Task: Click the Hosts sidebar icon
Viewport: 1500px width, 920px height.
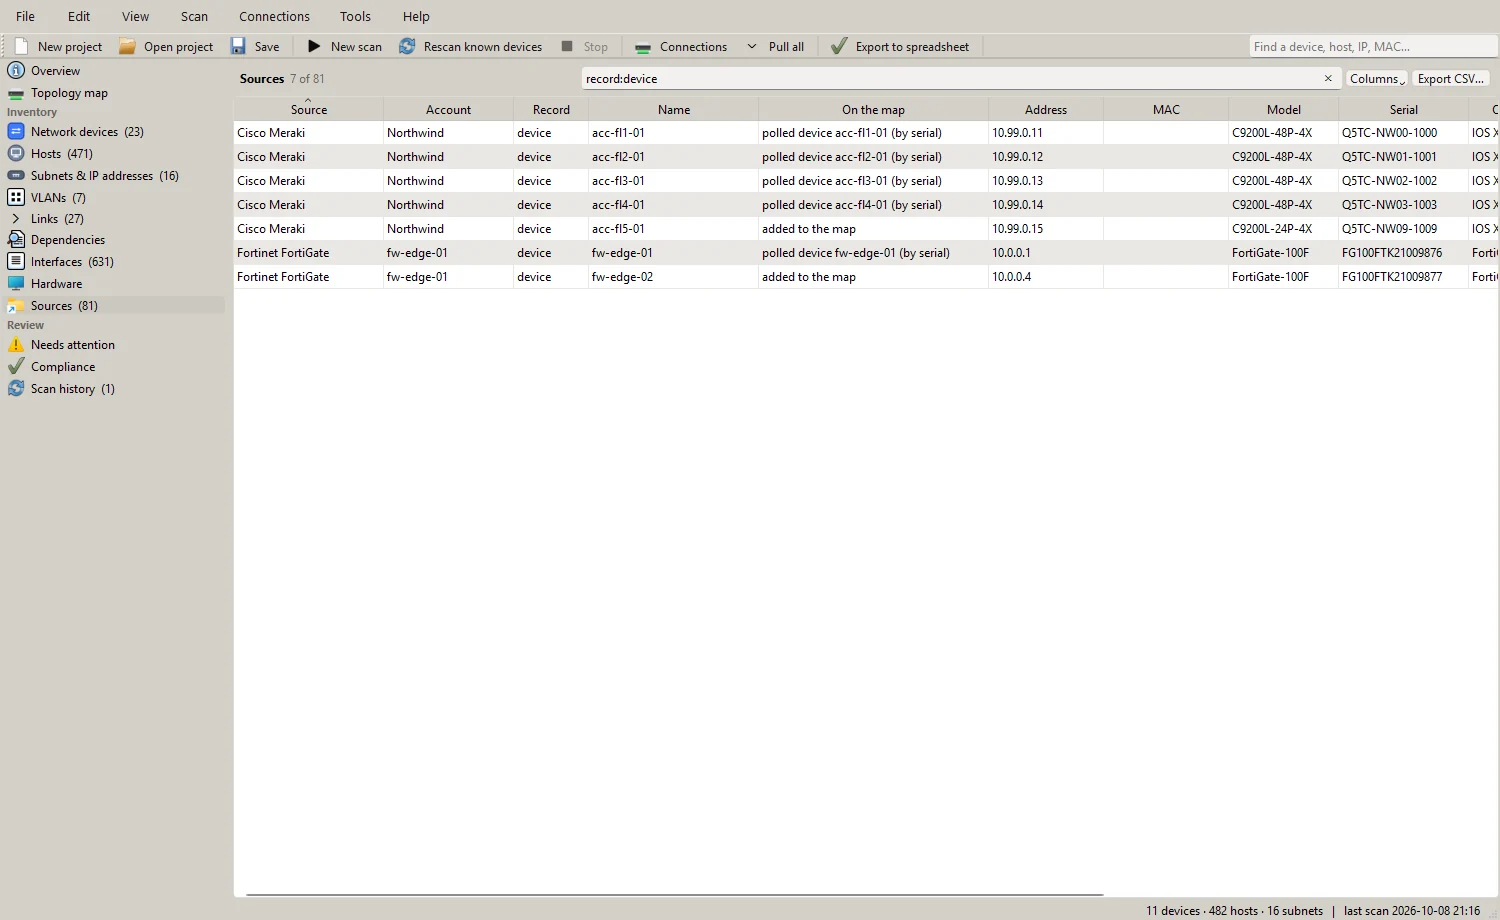Action: [16, 153]
